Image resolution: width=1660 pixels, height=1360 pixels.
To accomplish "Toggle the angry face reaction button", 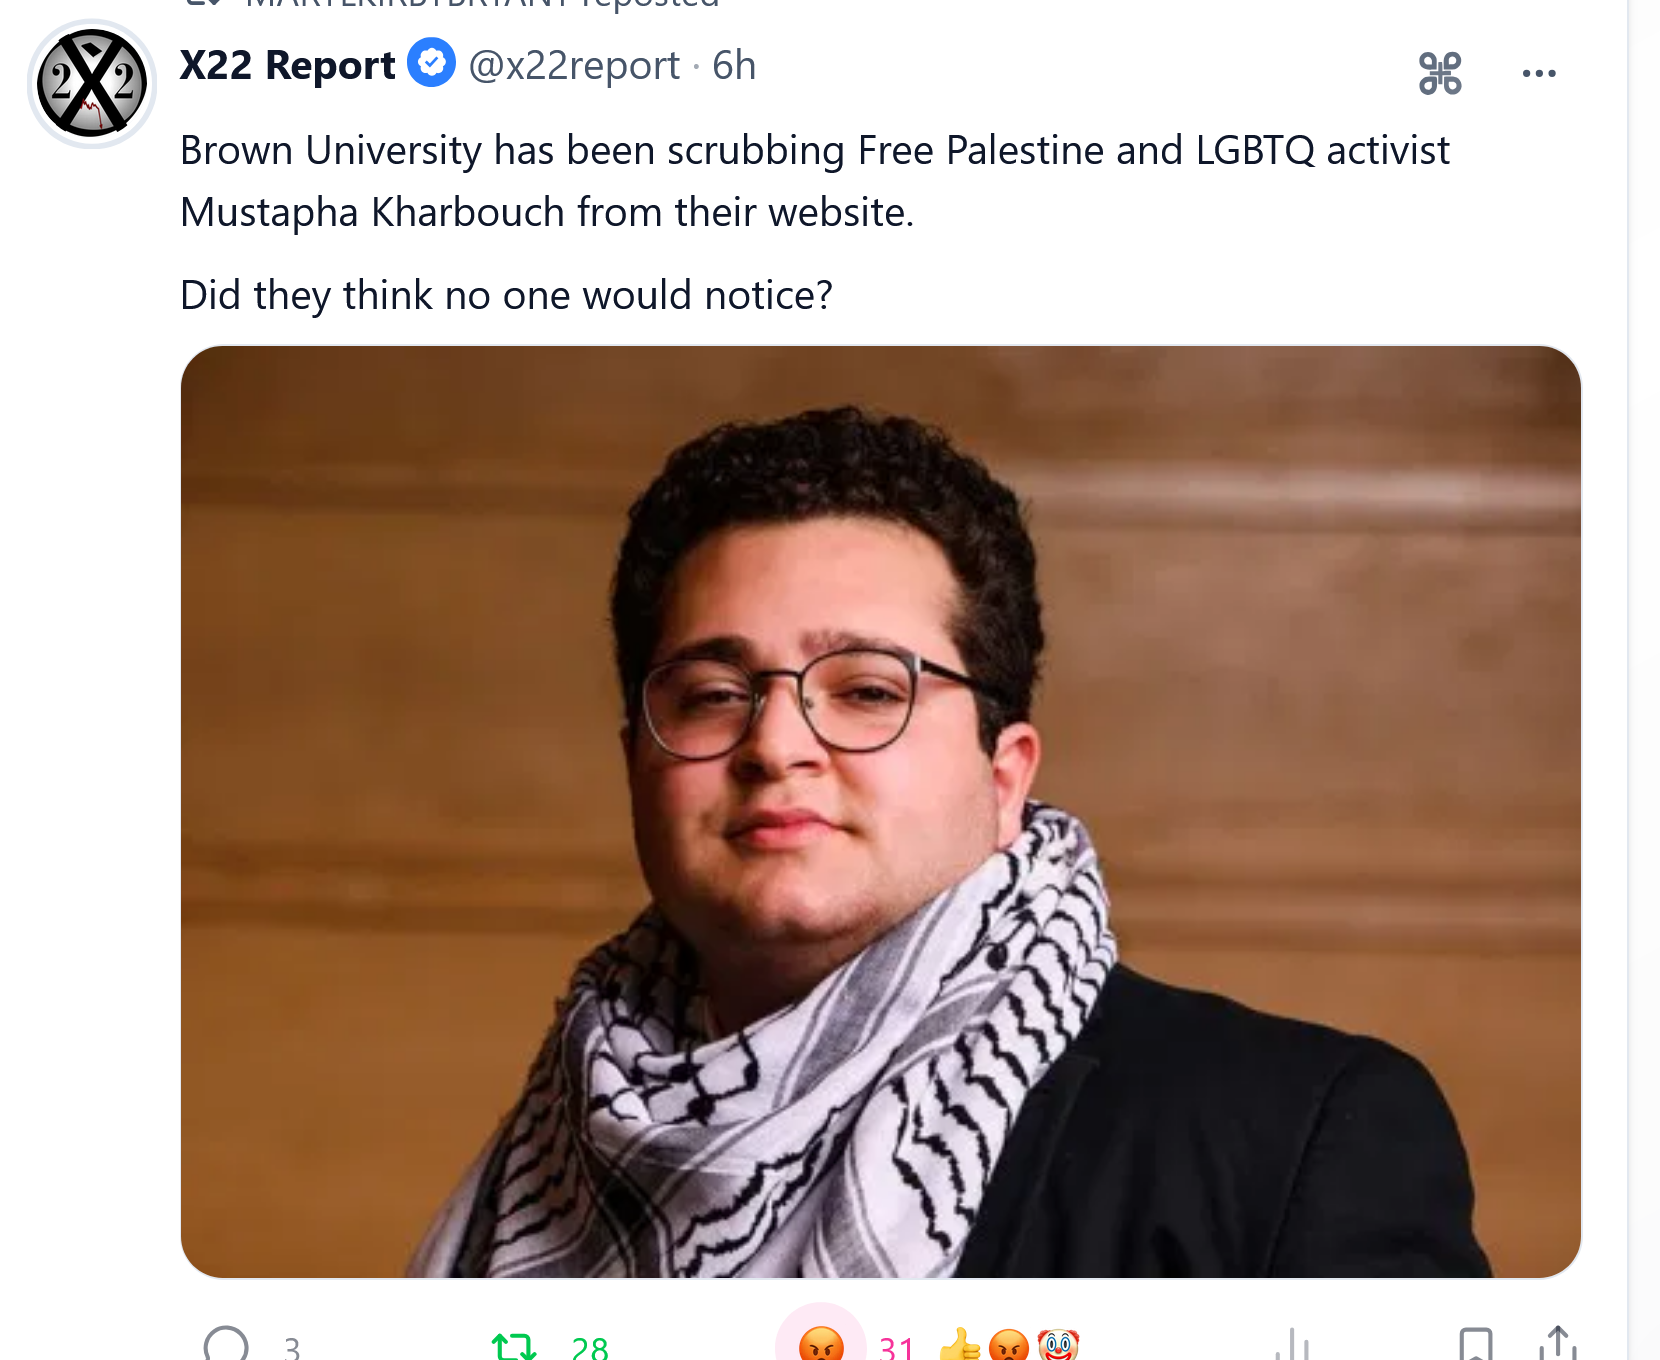I will (x=821, y=1345).
